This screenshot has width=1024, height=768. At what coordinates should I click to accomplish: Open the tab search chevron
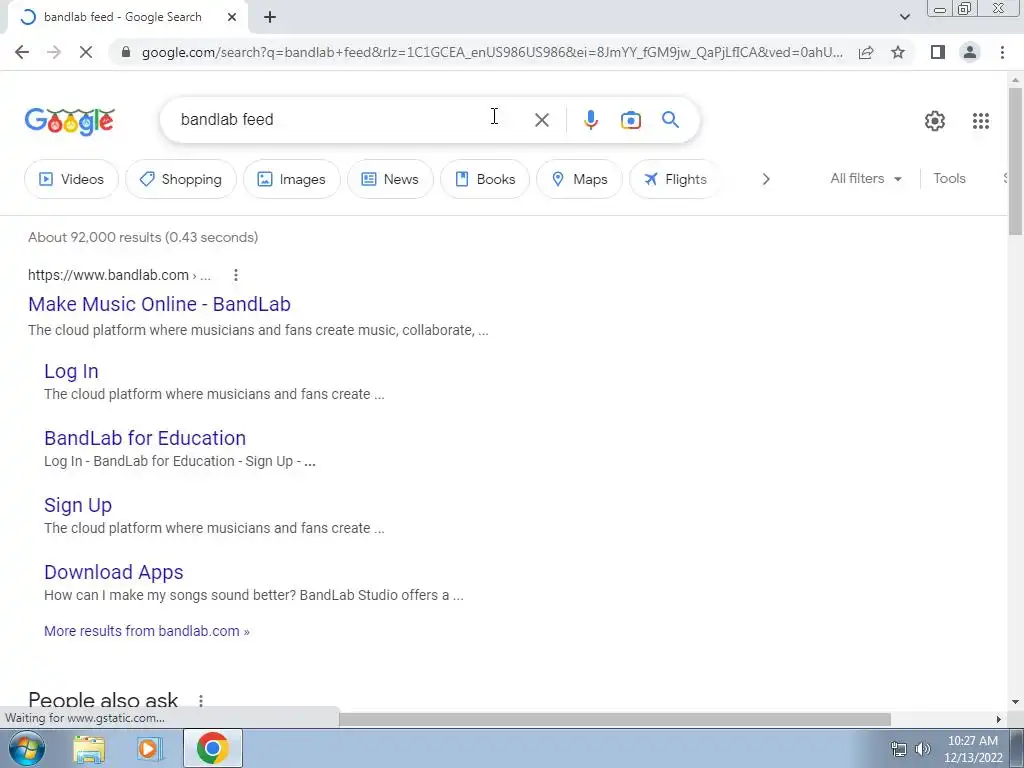(904, 18)
